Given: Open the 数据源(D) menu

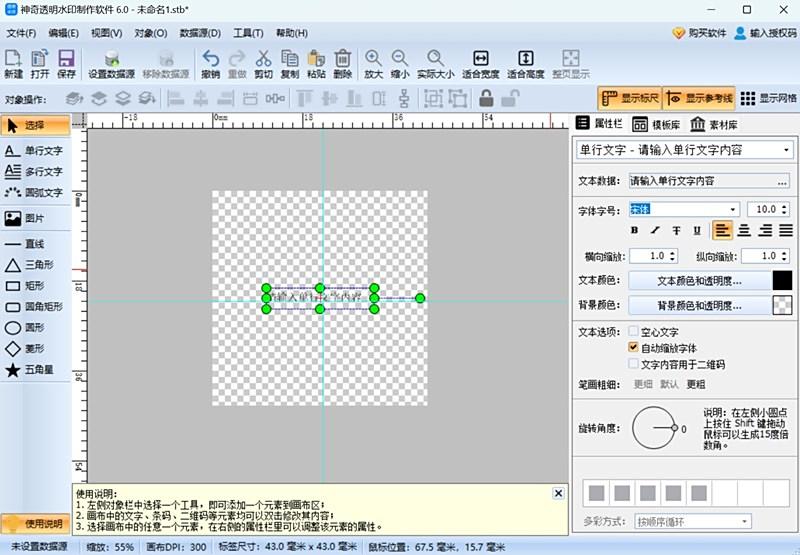Looking at the screenshot, I should [200, 33].
